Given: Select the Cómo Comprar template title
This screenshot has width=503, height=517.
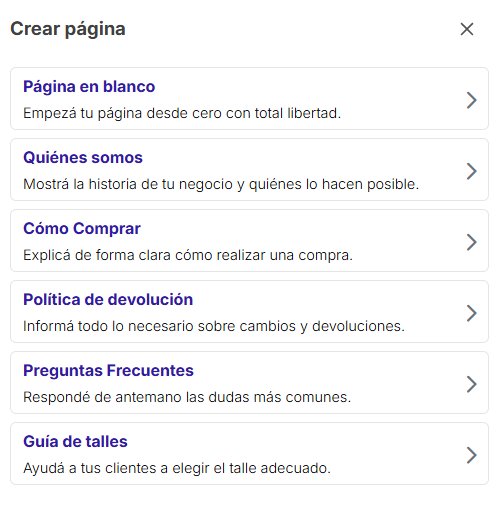Looking at the screenshot, I should [82, 229].
